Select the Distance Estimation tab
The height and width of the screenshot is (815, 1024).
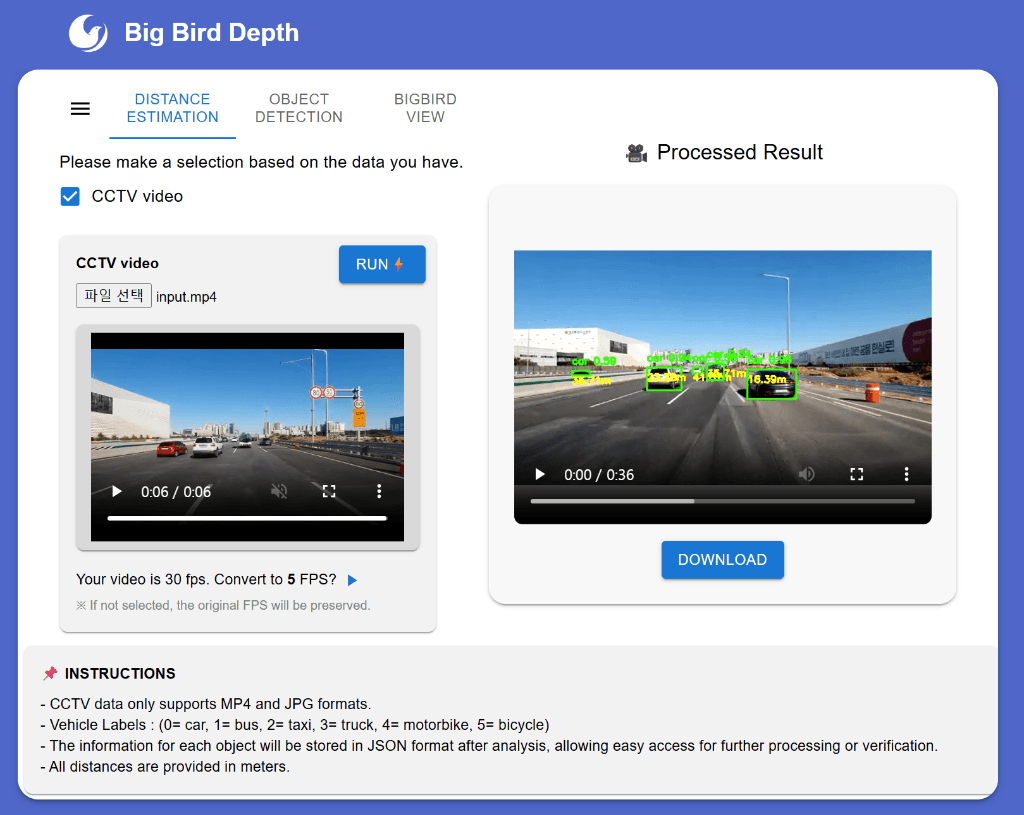click(172, 108)
